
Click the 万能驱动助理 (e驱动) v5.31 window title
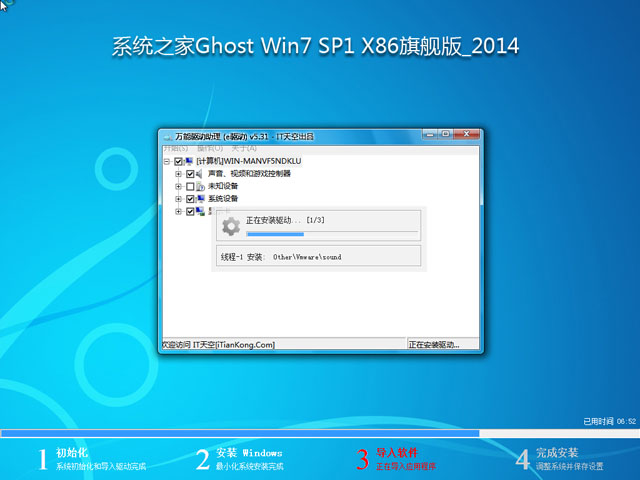[244, 137]
